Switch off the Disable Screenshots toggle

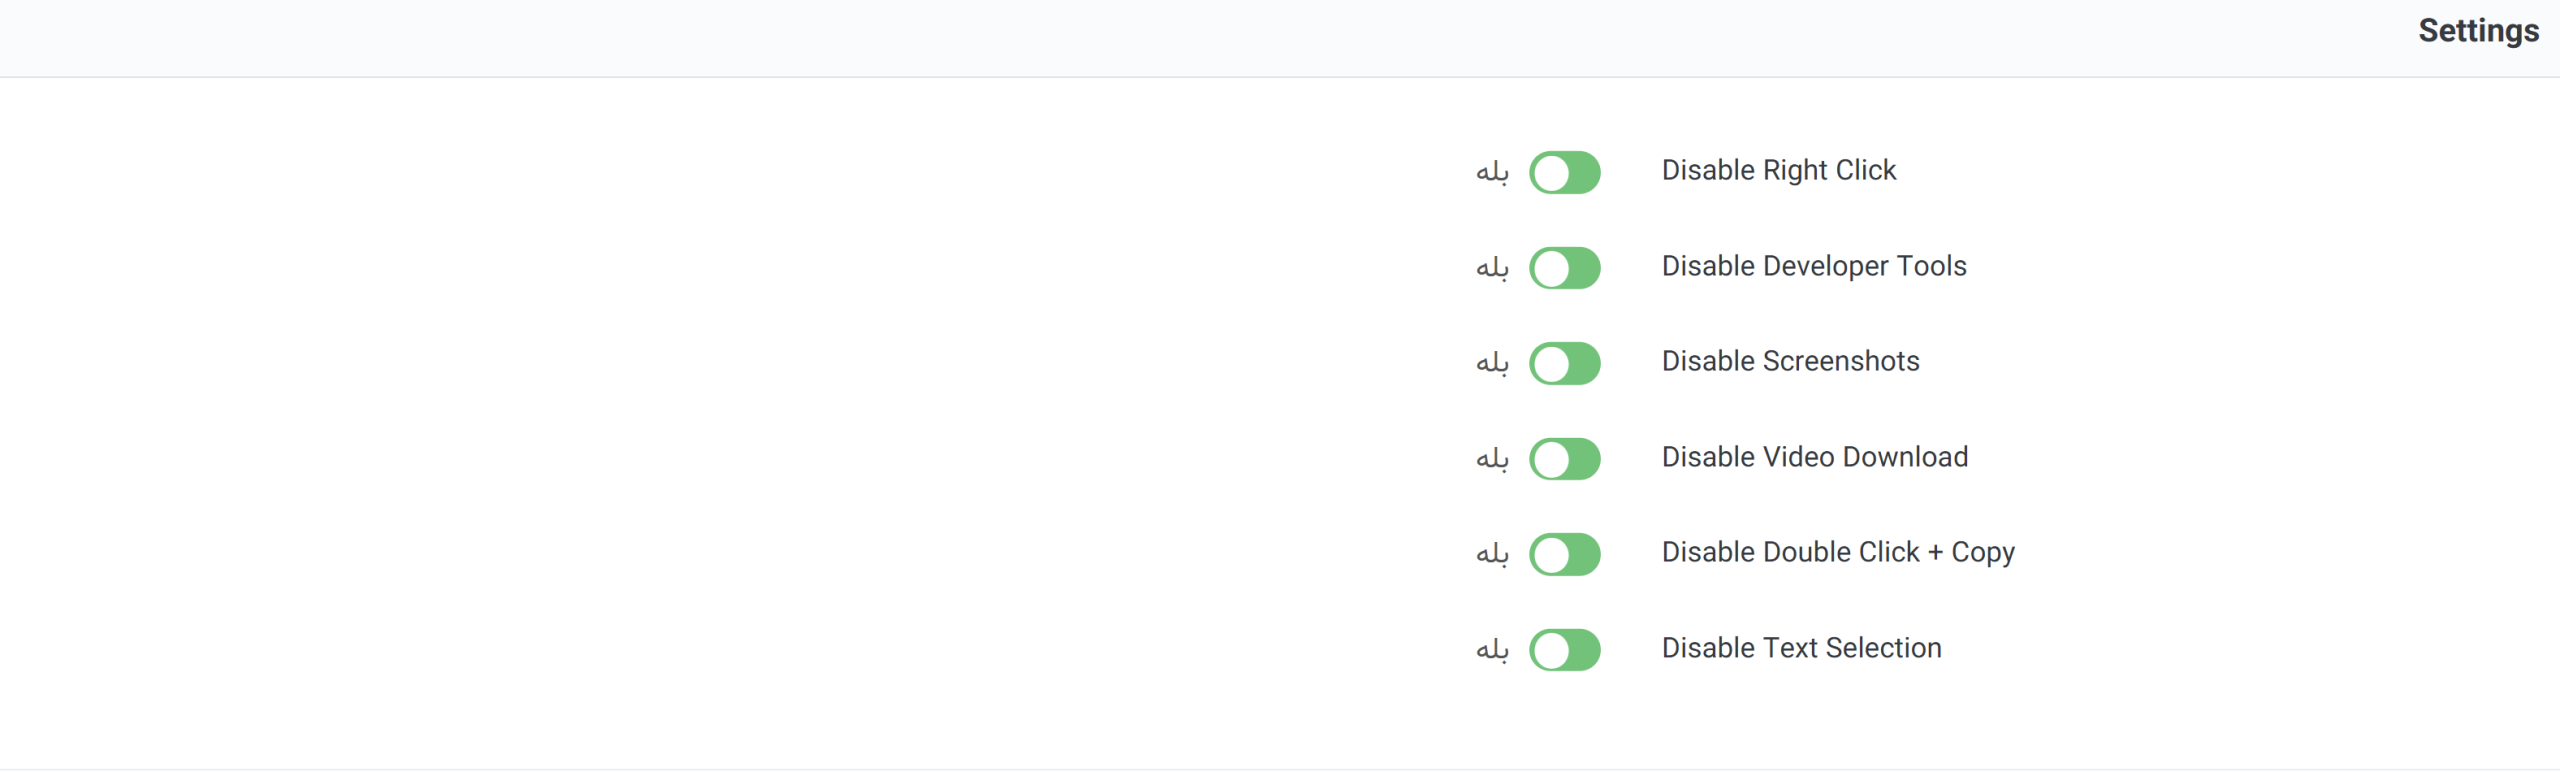(1565, 363)
